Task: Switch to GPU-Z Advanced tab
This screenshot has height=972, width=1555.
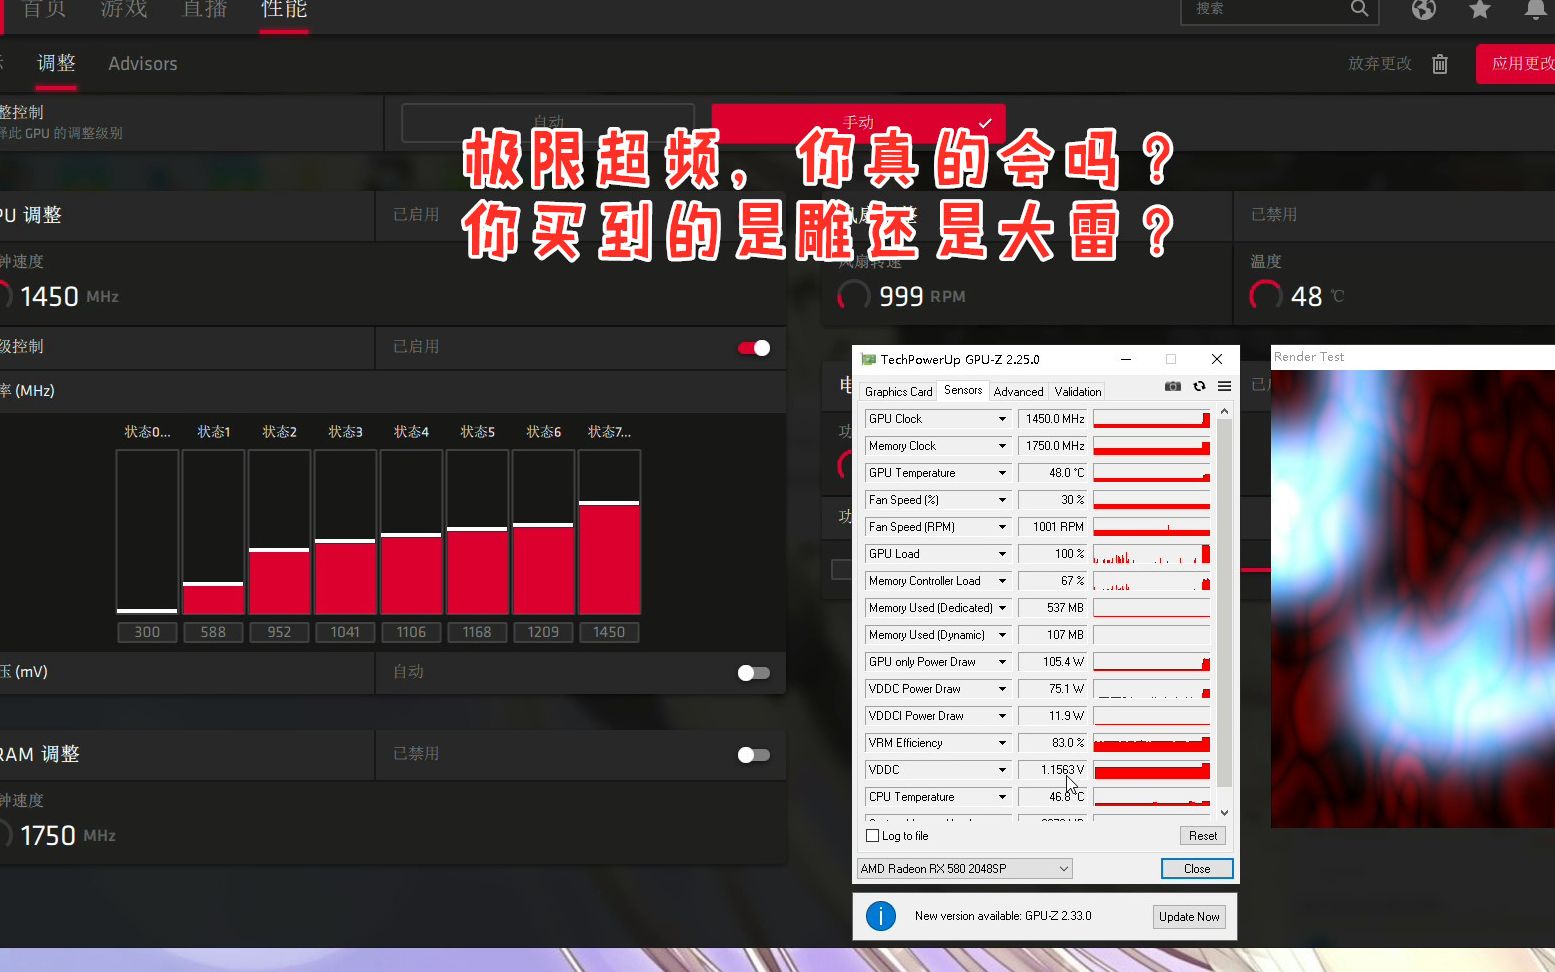Action: click(x=1018, y=392)
